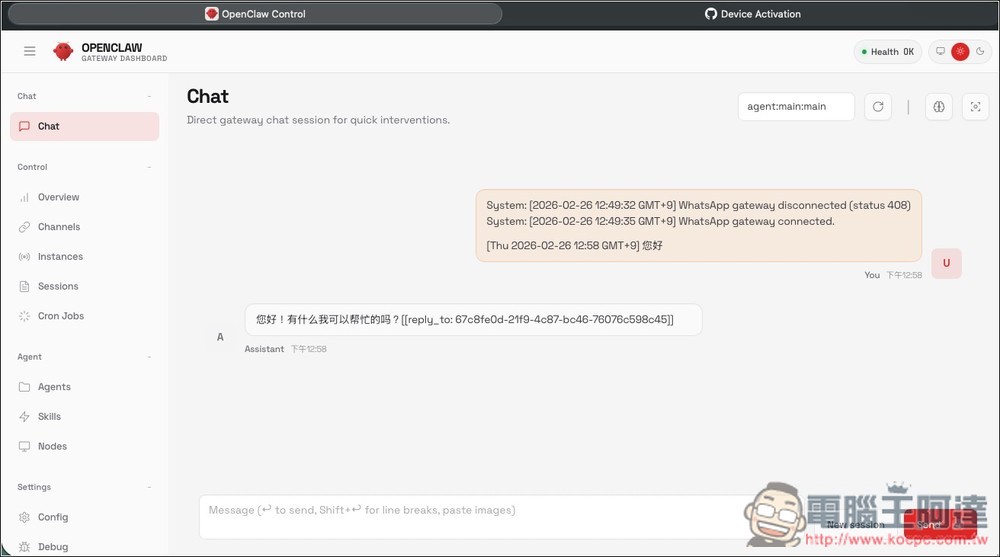Select the light theme sun icon
The image size is (1000, 557).
[x=960, y=51]
